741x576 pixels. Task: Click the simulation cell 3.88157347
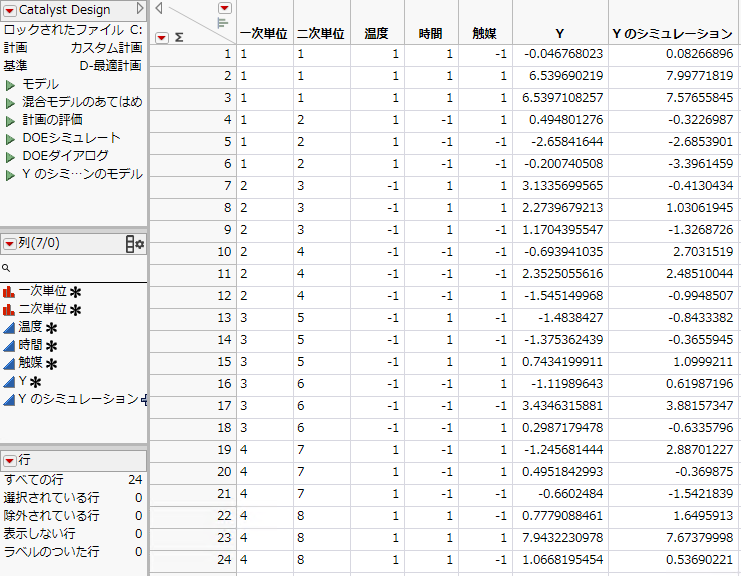[x=673, y=406]
